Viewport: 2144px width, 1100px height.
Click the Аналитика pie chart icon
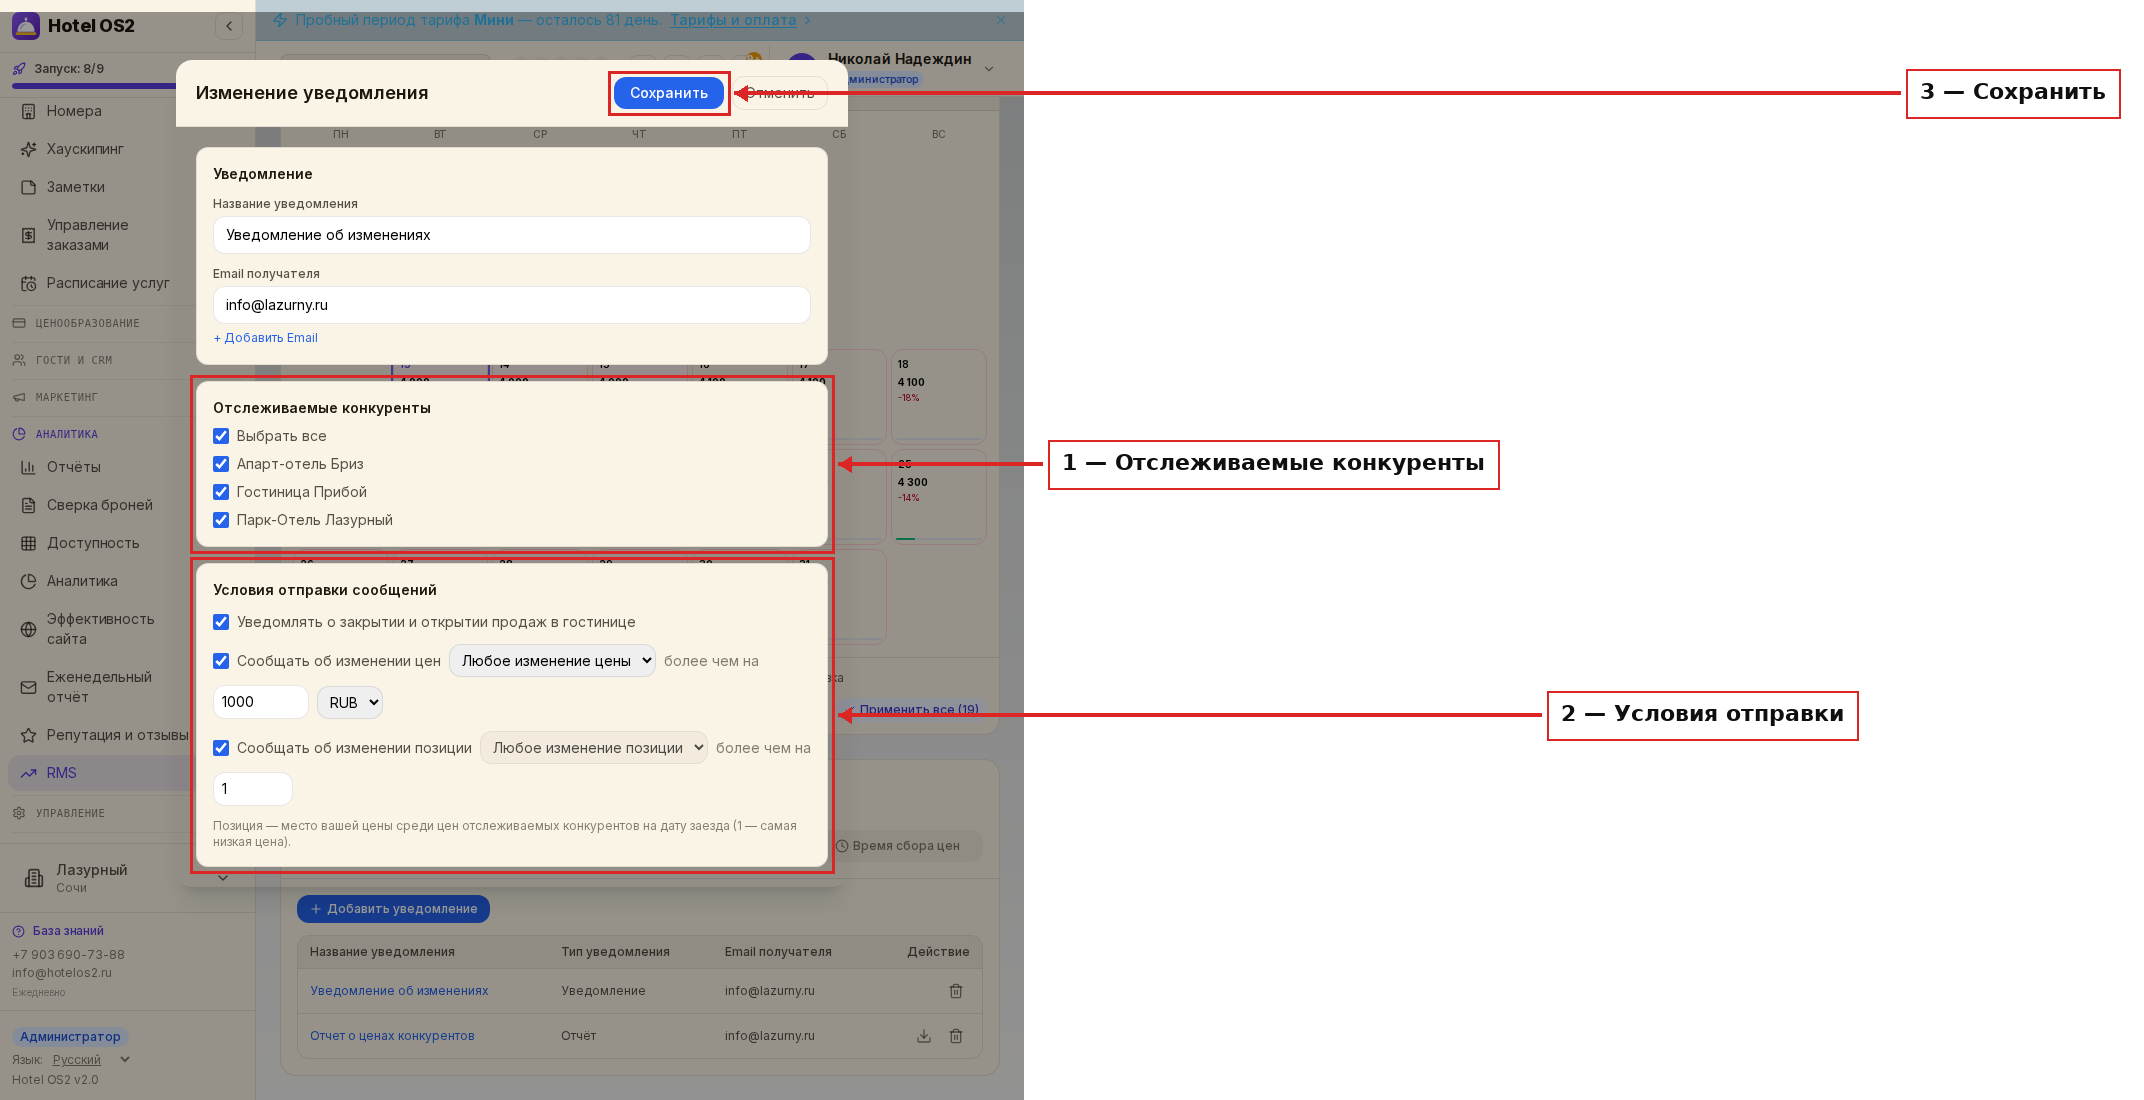coord(28,581)
